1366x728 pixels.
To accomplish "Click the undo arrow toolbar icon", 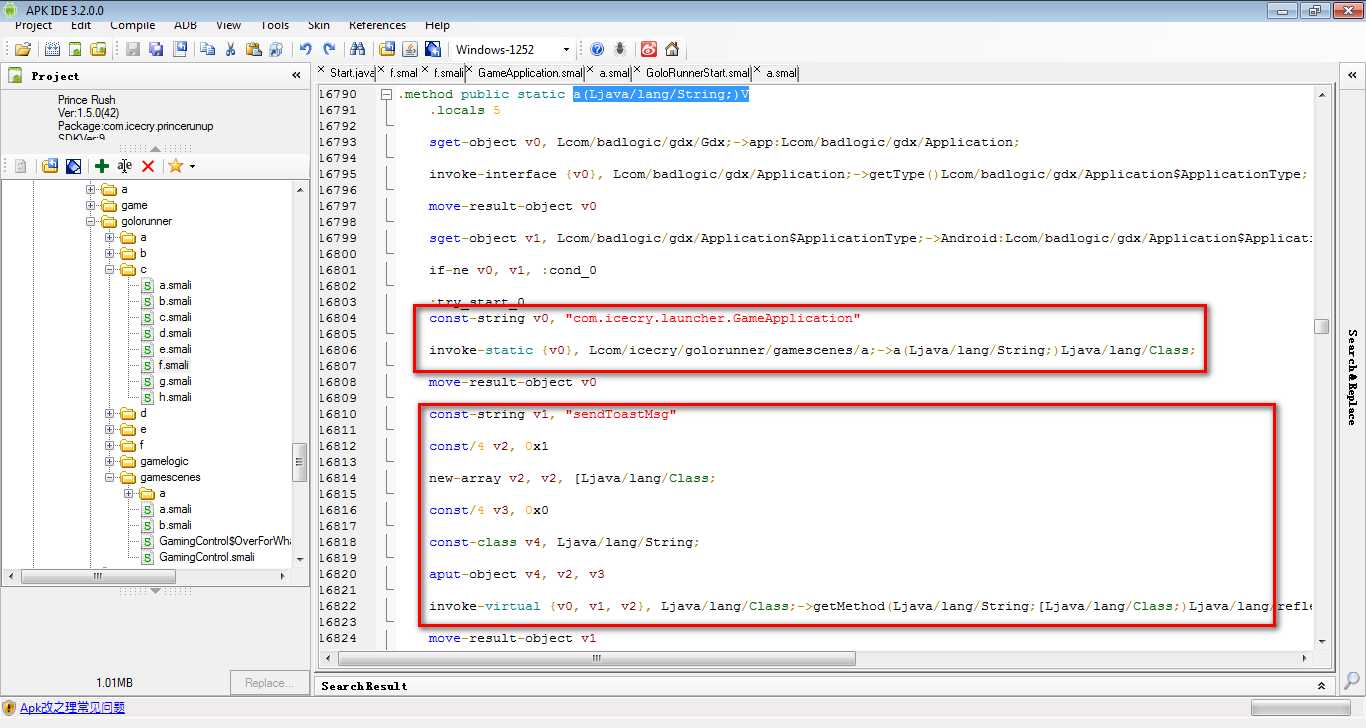I will [305, 49].
